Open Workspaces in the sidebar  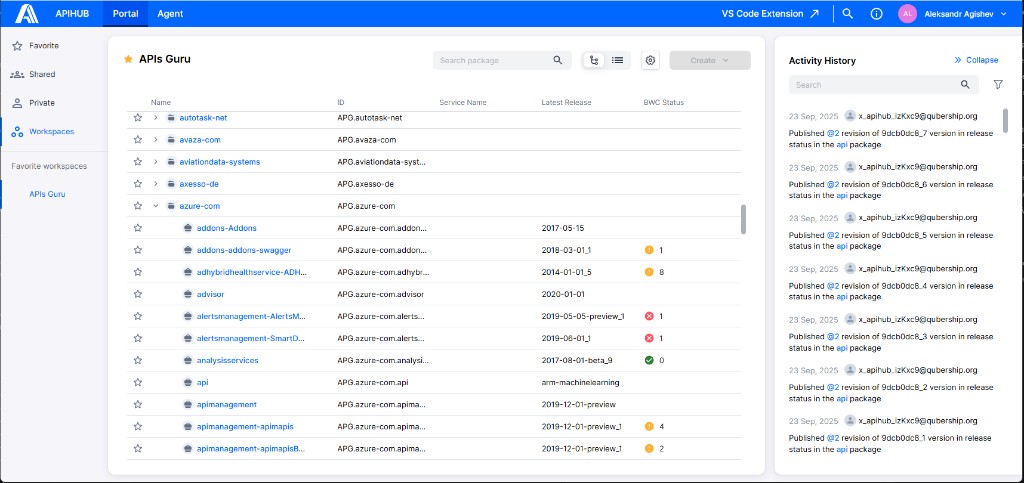pos(52,131)
